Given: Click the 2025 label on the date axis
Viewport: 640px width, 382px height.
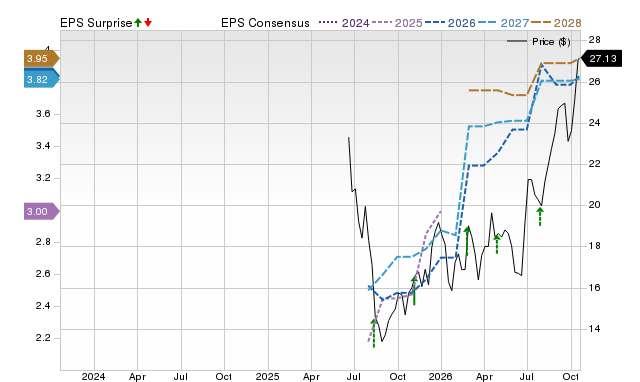Looking at the screenshot, I should pyautogui.click(x=267, y=376).
